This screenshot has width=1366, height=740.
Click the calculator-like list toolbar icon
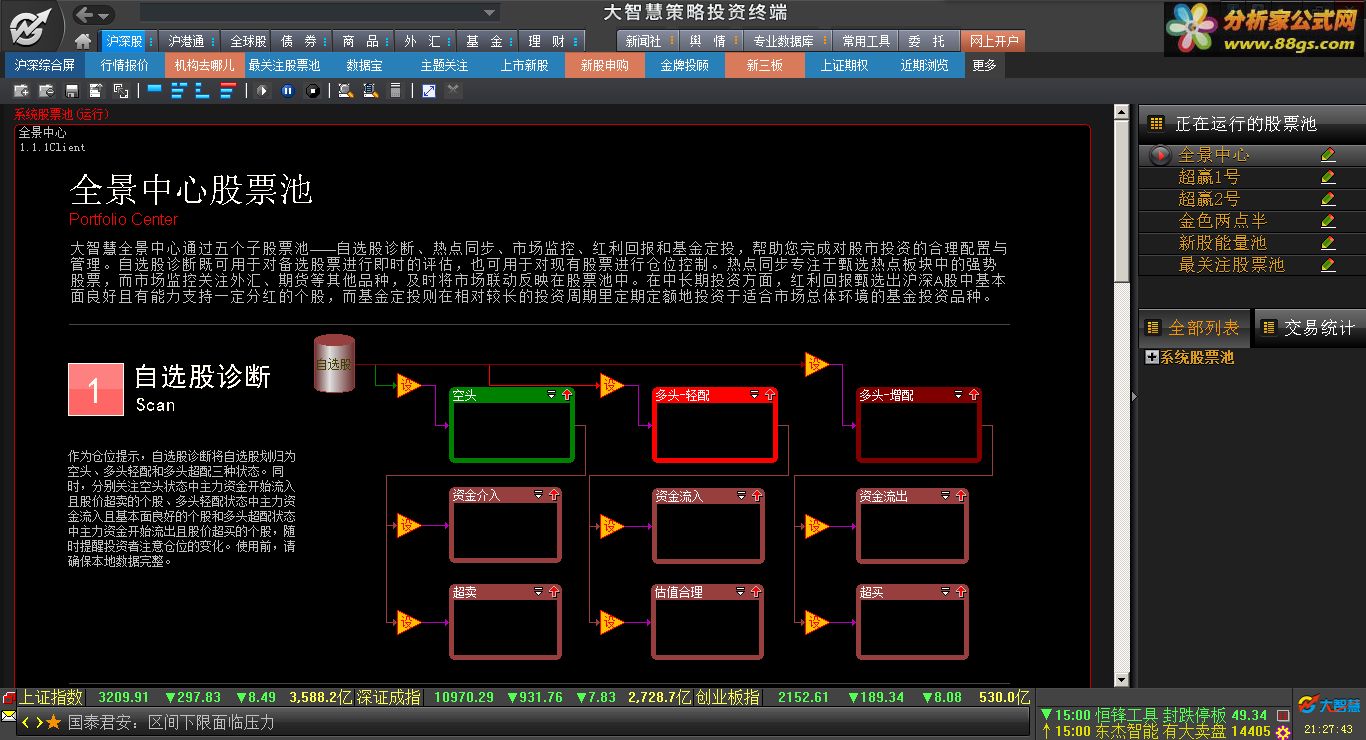tap(395, 91)
